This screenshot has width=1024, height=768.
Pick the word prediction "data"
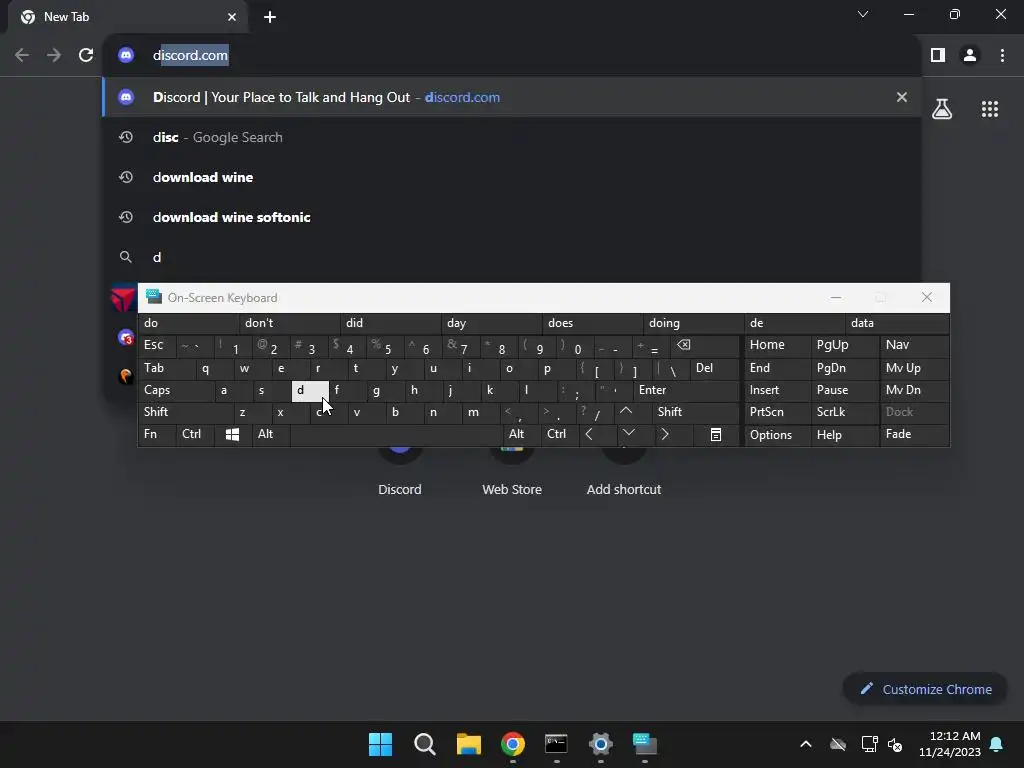click(x=897, y=323)
